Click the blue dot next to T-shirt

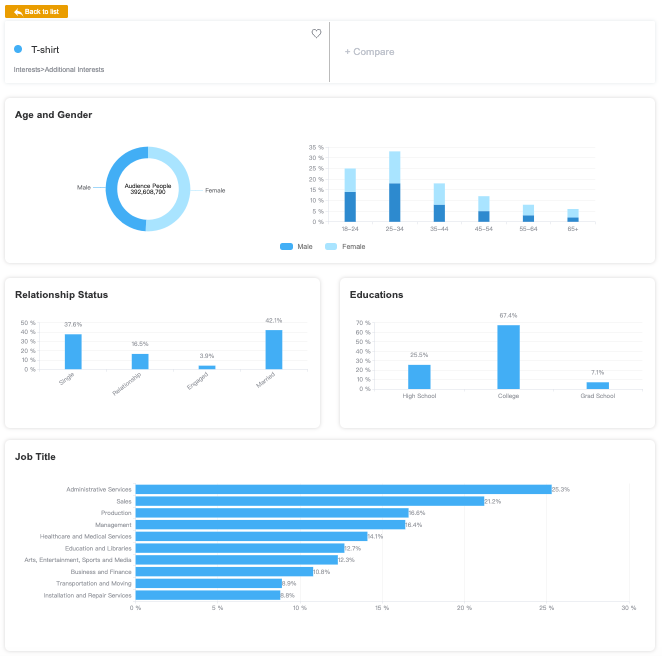click(x=18, y=49)
